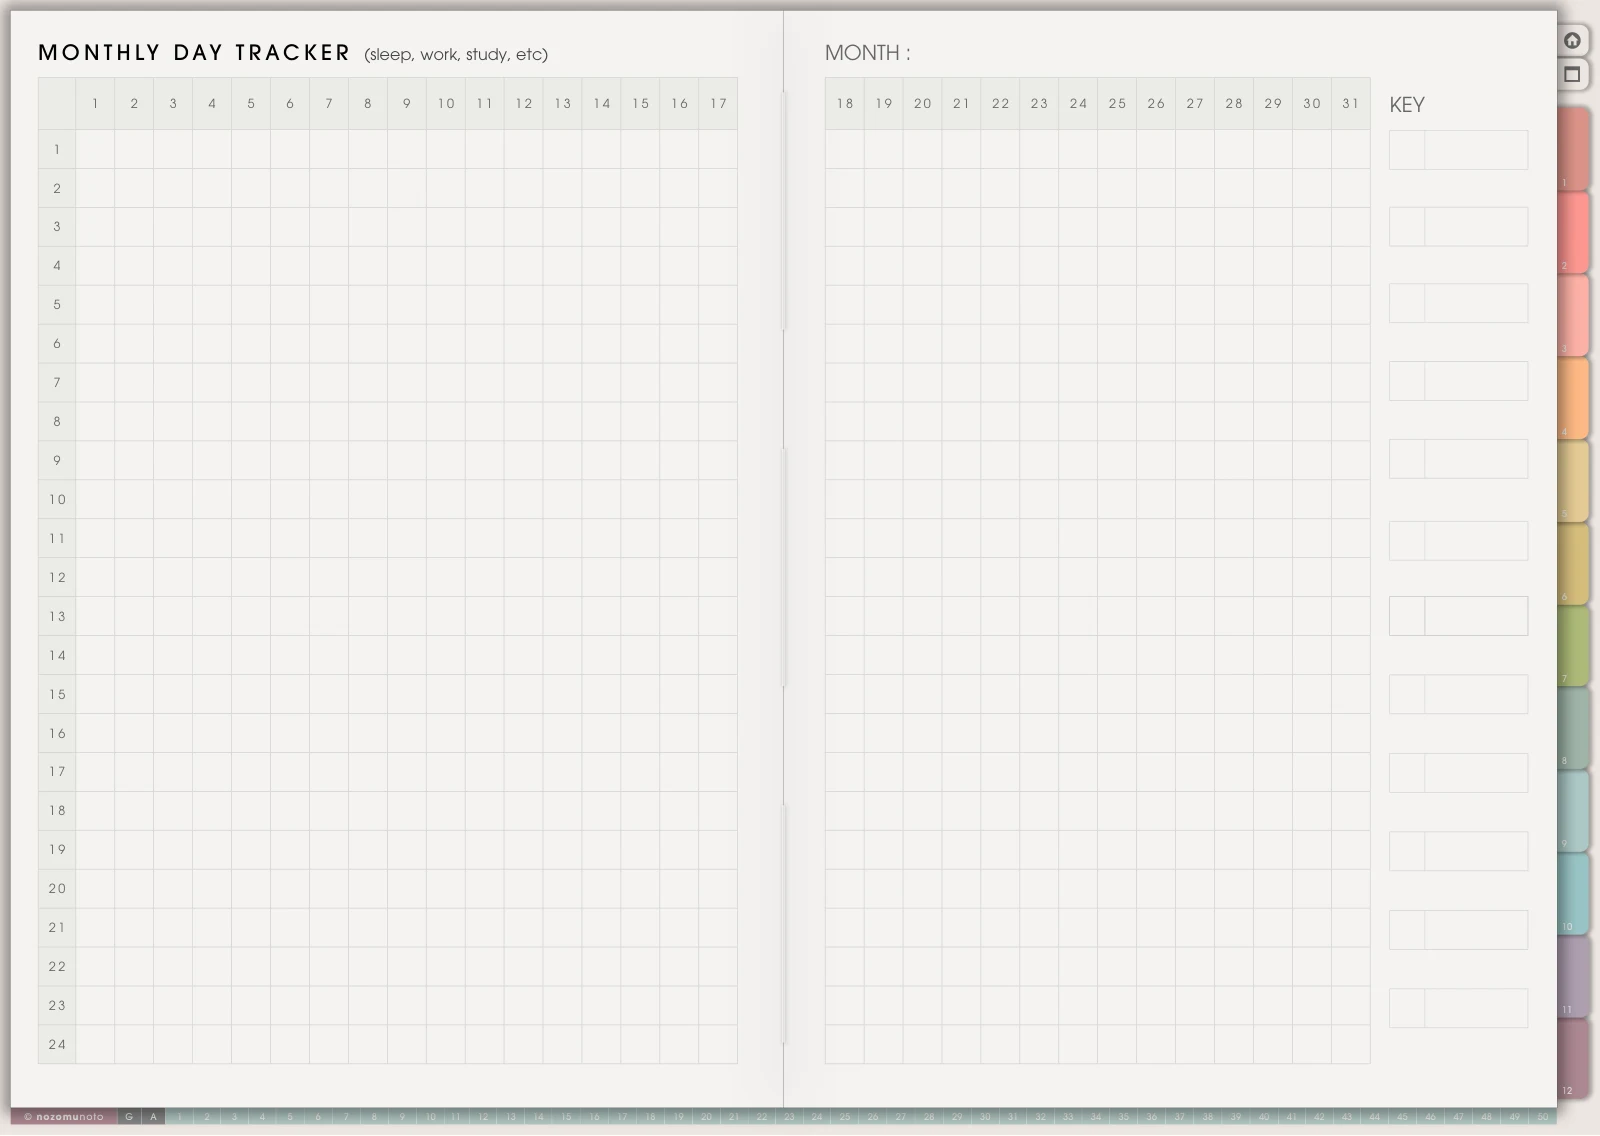The image size is (1600, 1136).
Task: Select hour 24 row label
Action: coord(57,1044)
